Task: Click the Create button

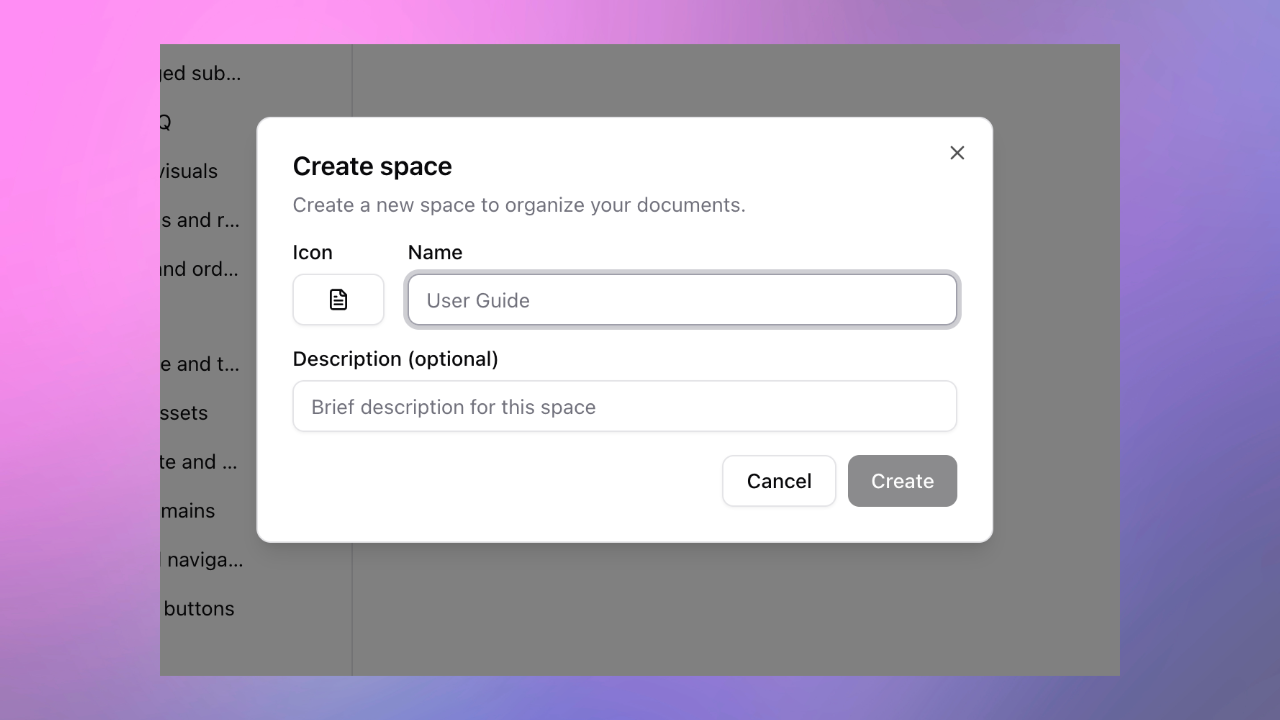Action: point(902,481)
